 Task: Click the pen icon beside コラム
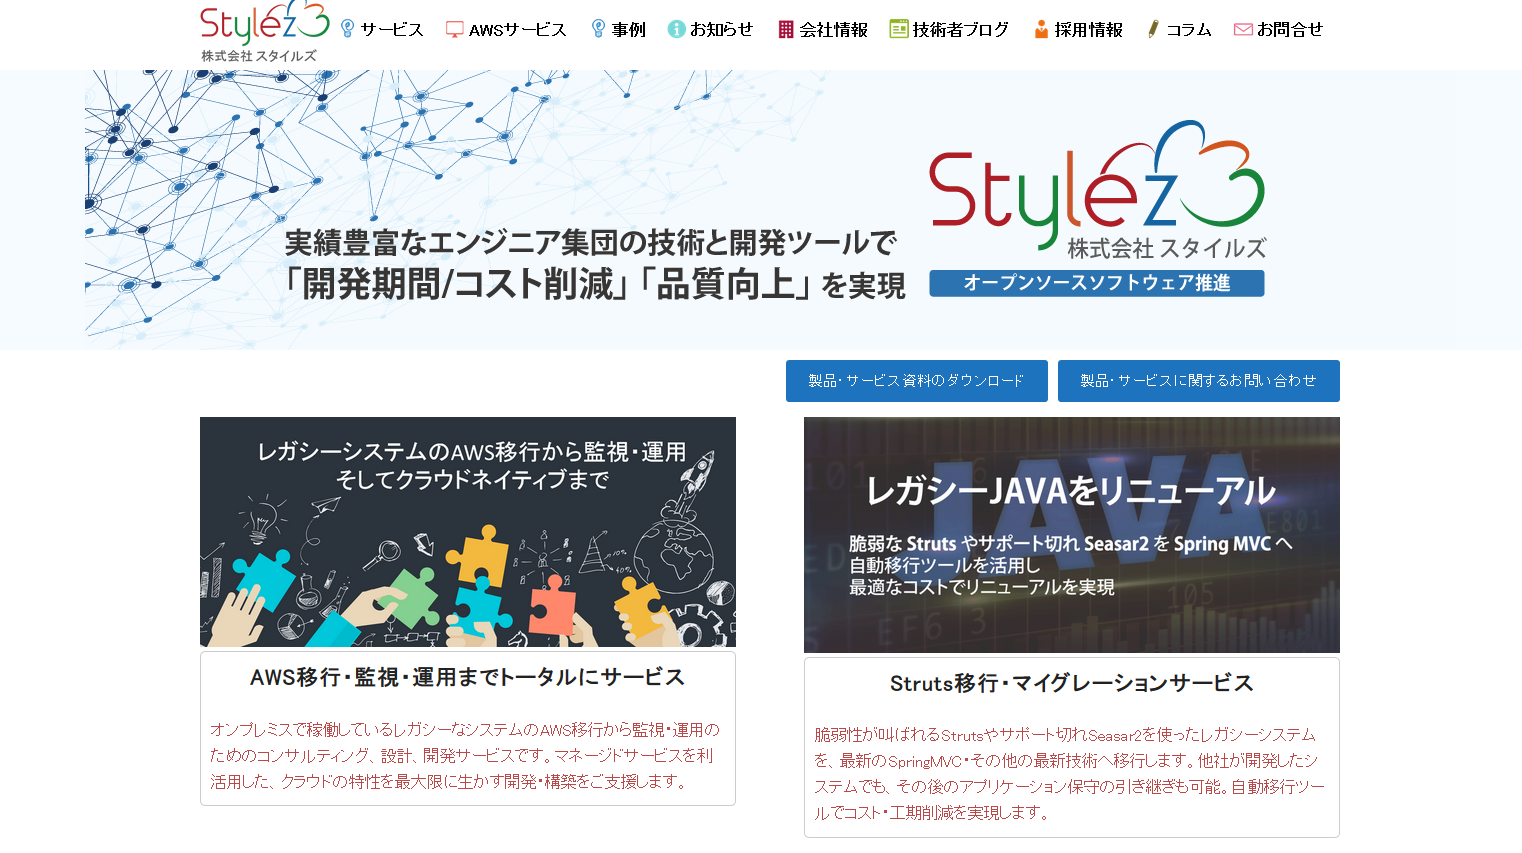(x=1153, y=29)
